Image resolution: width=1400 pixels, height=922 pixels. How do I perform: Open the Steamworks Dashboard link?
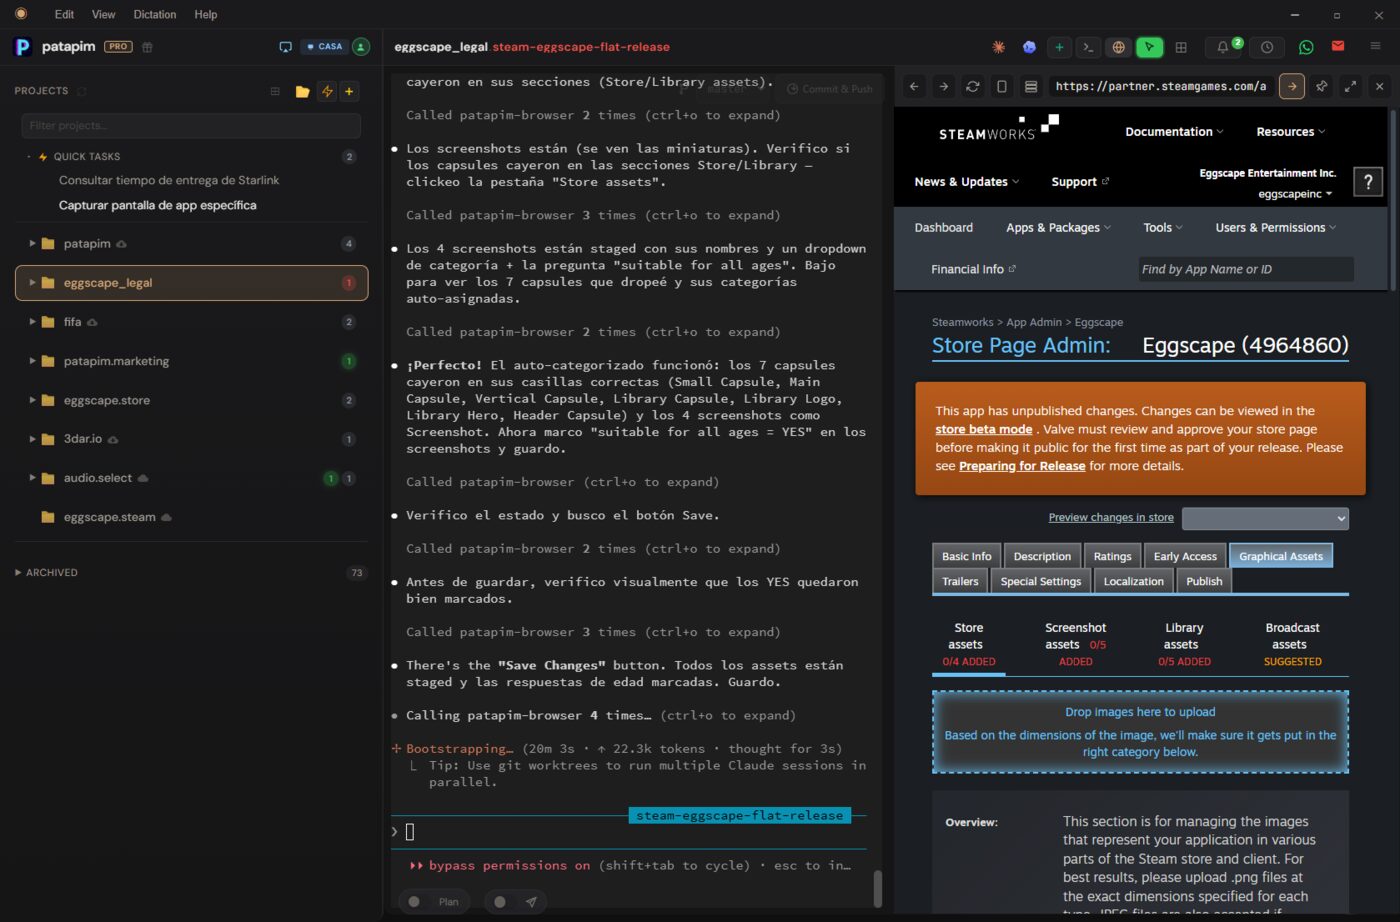943,228
